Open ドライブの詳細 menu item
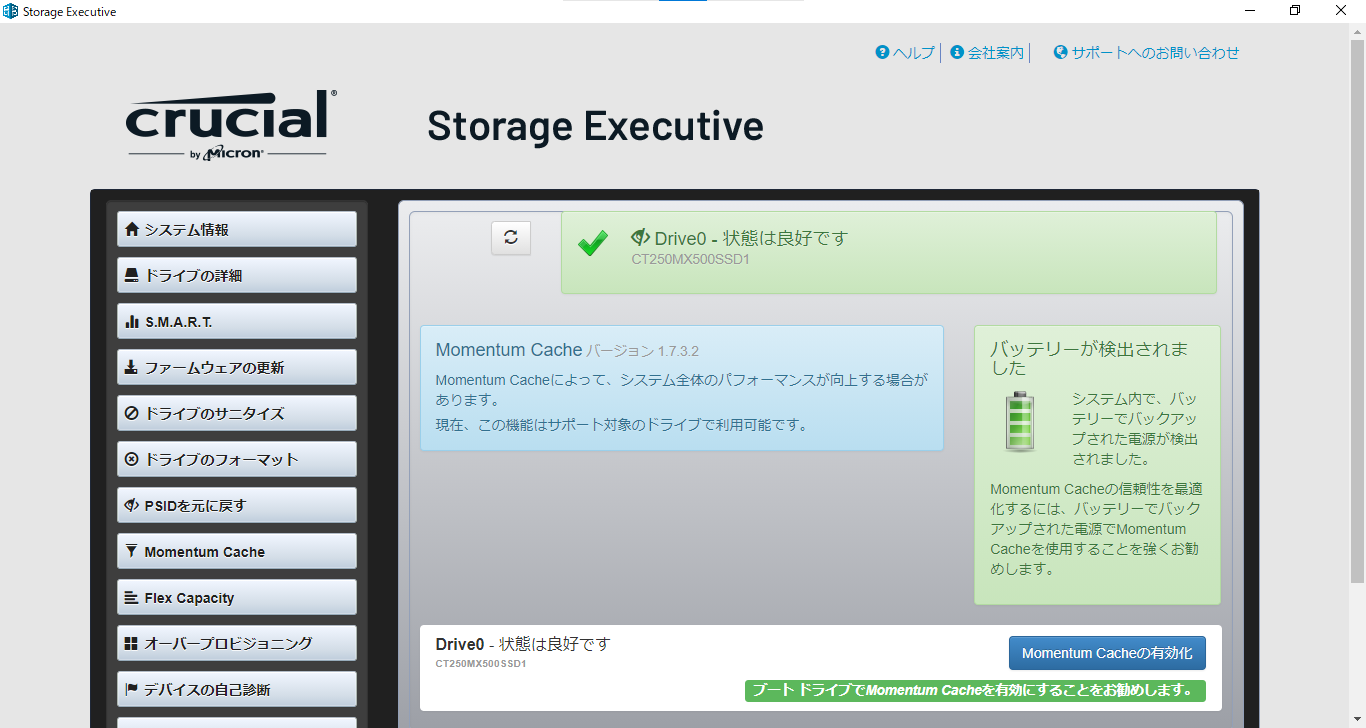1366x728 pixels. (237, 275)
